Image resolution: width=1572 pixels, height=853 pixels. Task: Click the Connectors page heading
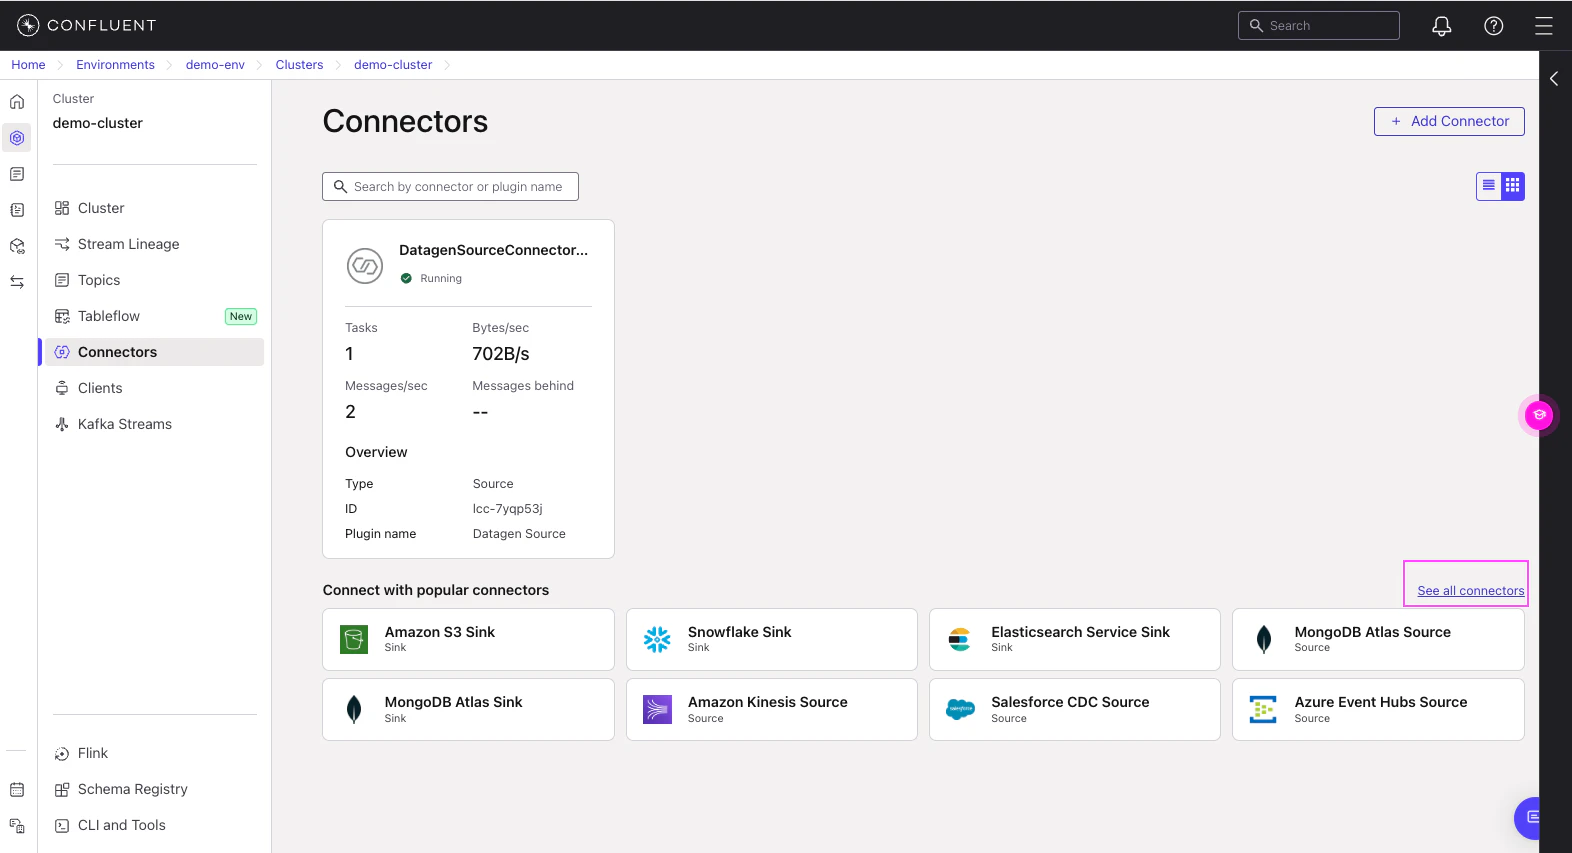(405, 121)
